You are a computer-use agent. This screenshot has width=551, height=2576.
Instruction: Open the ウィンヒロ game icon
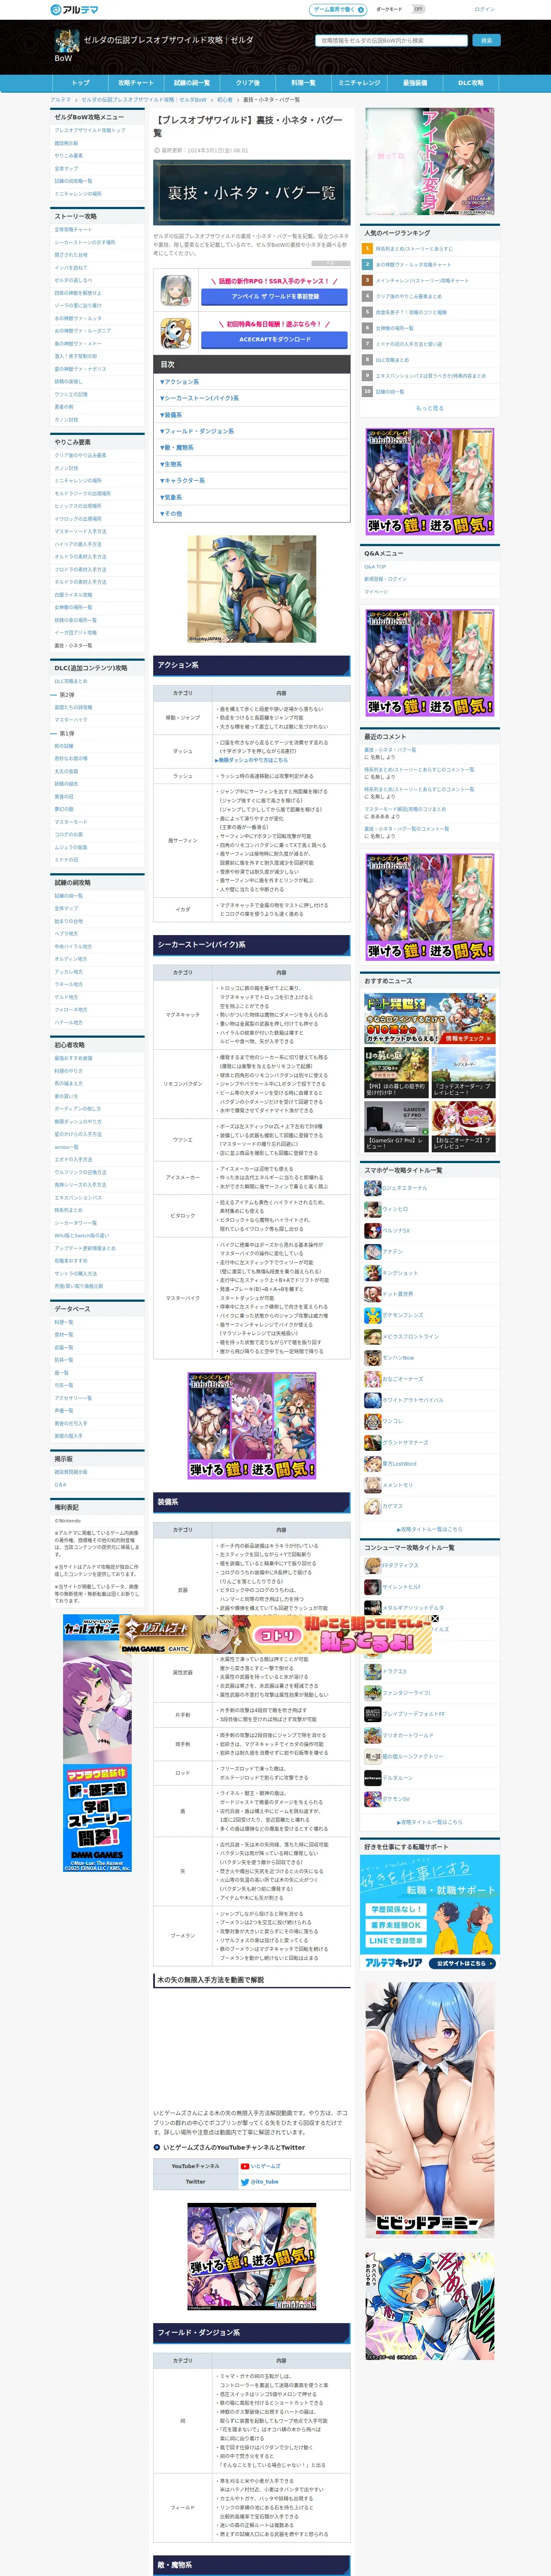(x=372, y=1209)
